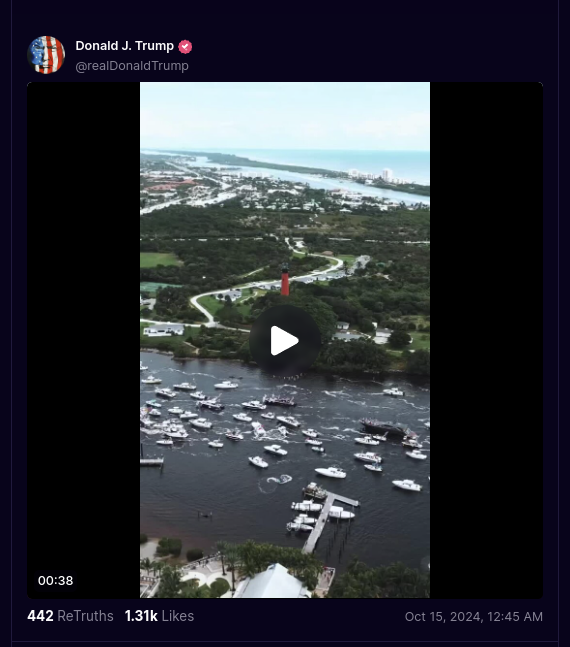Play the 38-second video

(285, 341)
